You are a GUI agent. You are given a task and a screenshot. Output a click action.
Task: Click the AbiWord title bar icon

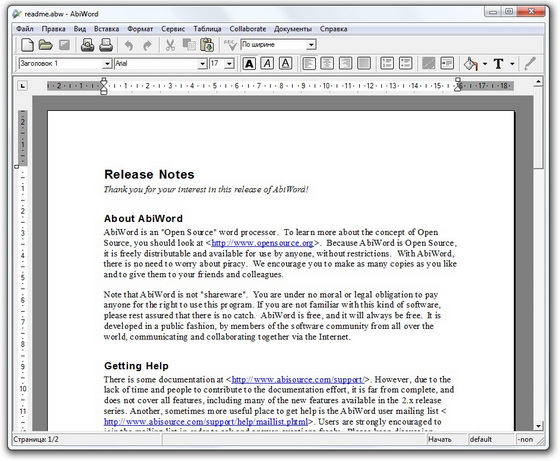[16, 14]
